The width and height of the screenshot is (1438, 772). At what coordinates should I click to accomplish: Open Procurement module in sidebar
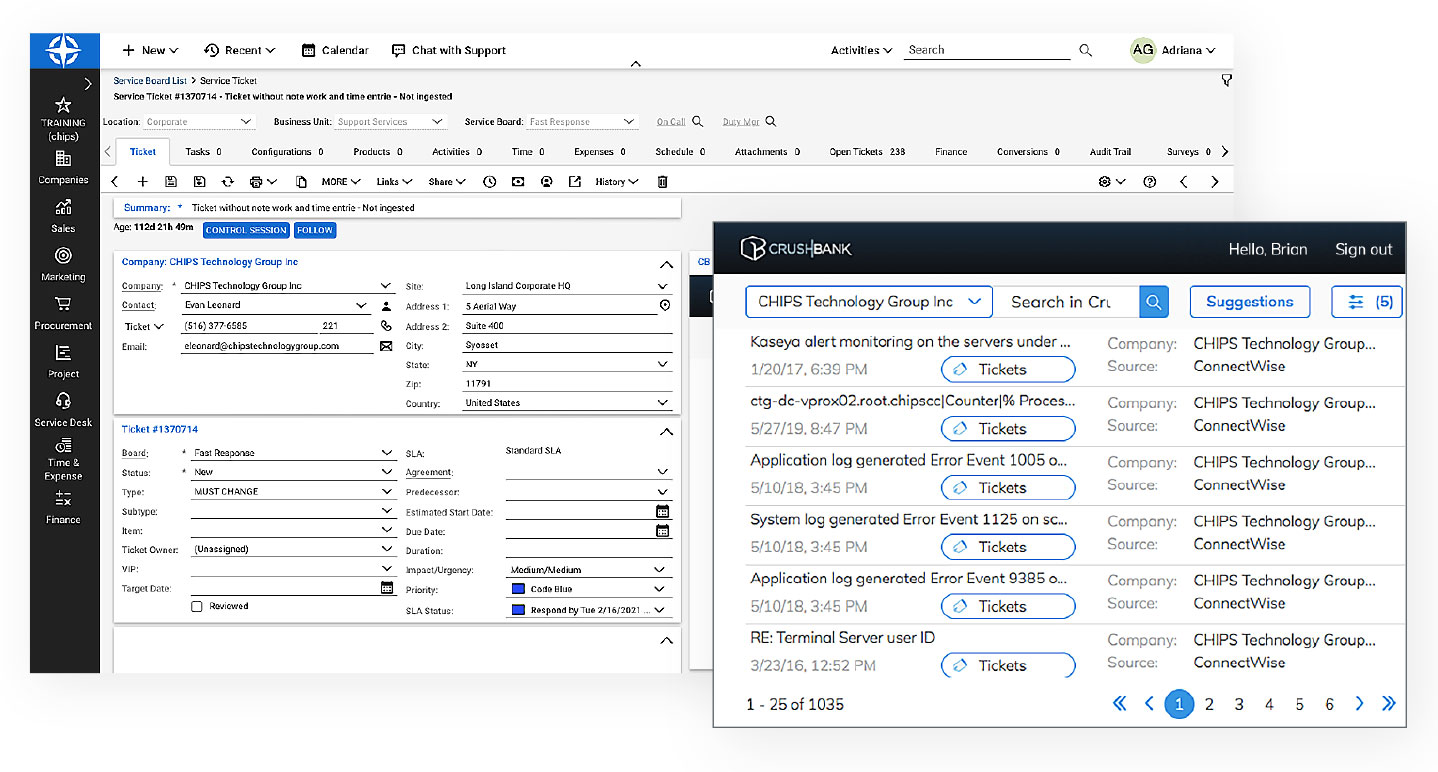point(63,312)
